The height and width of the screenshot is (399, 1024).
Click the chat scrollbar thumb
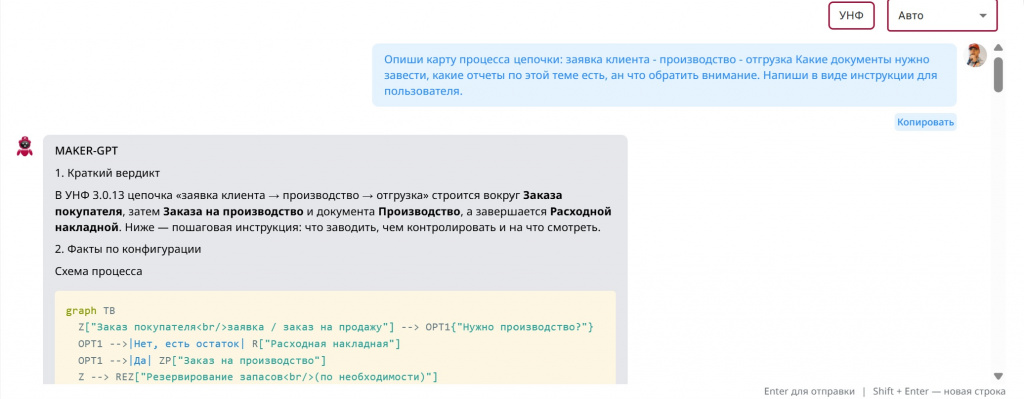(x=998, y=74)
